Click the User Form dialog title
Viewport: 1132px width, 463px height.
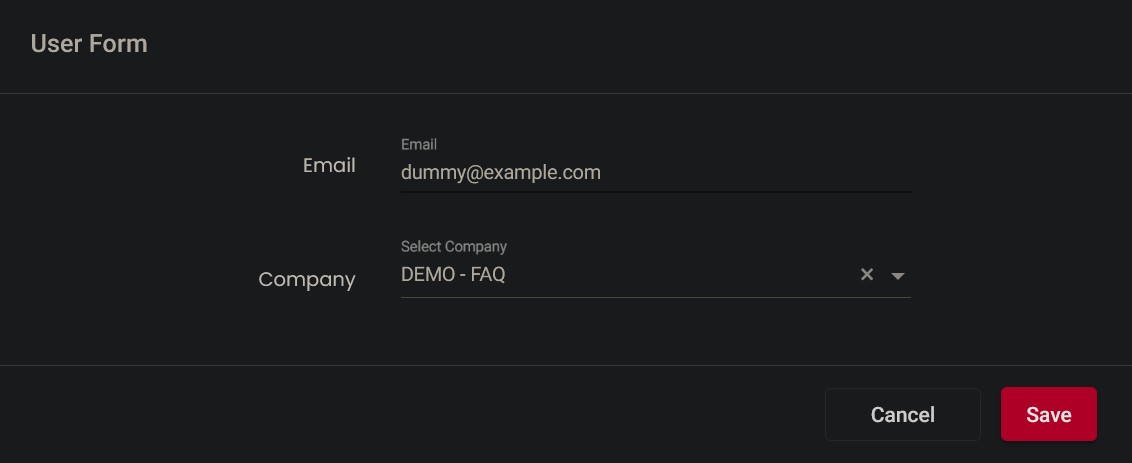point(89,44)
